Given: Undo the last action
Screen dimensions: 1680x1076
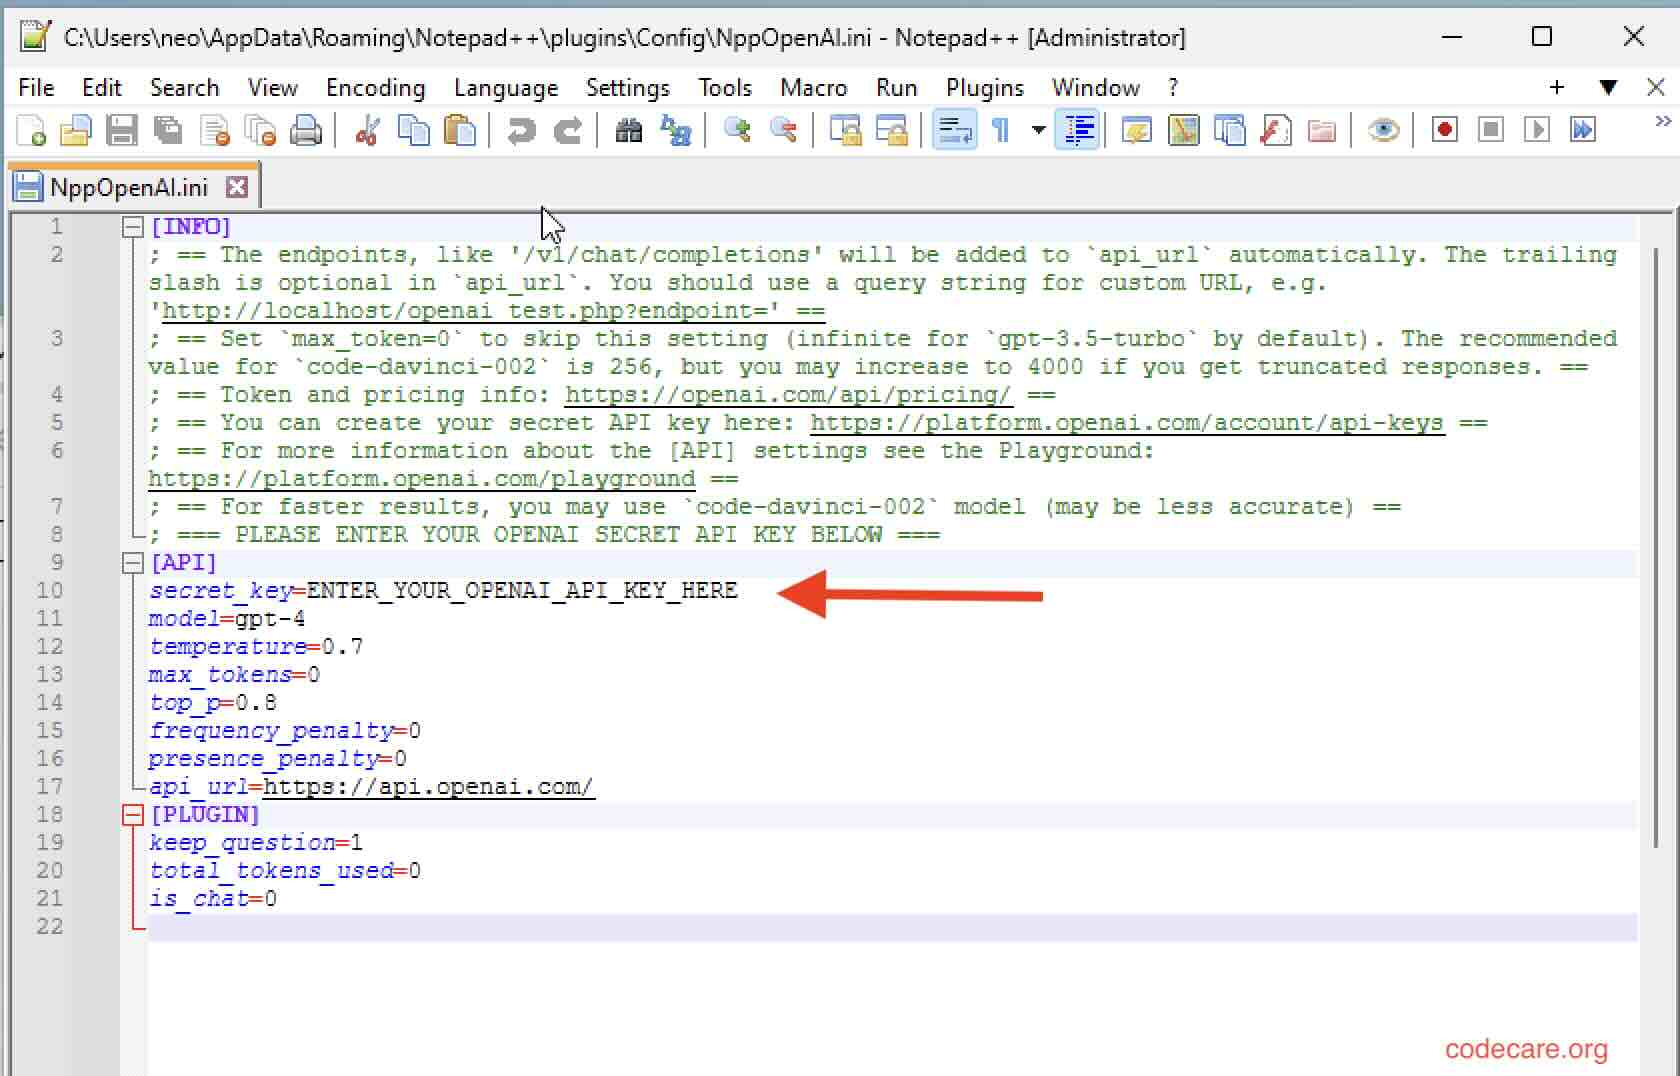Looking at the screenshot, I should (x=519, y=130).
